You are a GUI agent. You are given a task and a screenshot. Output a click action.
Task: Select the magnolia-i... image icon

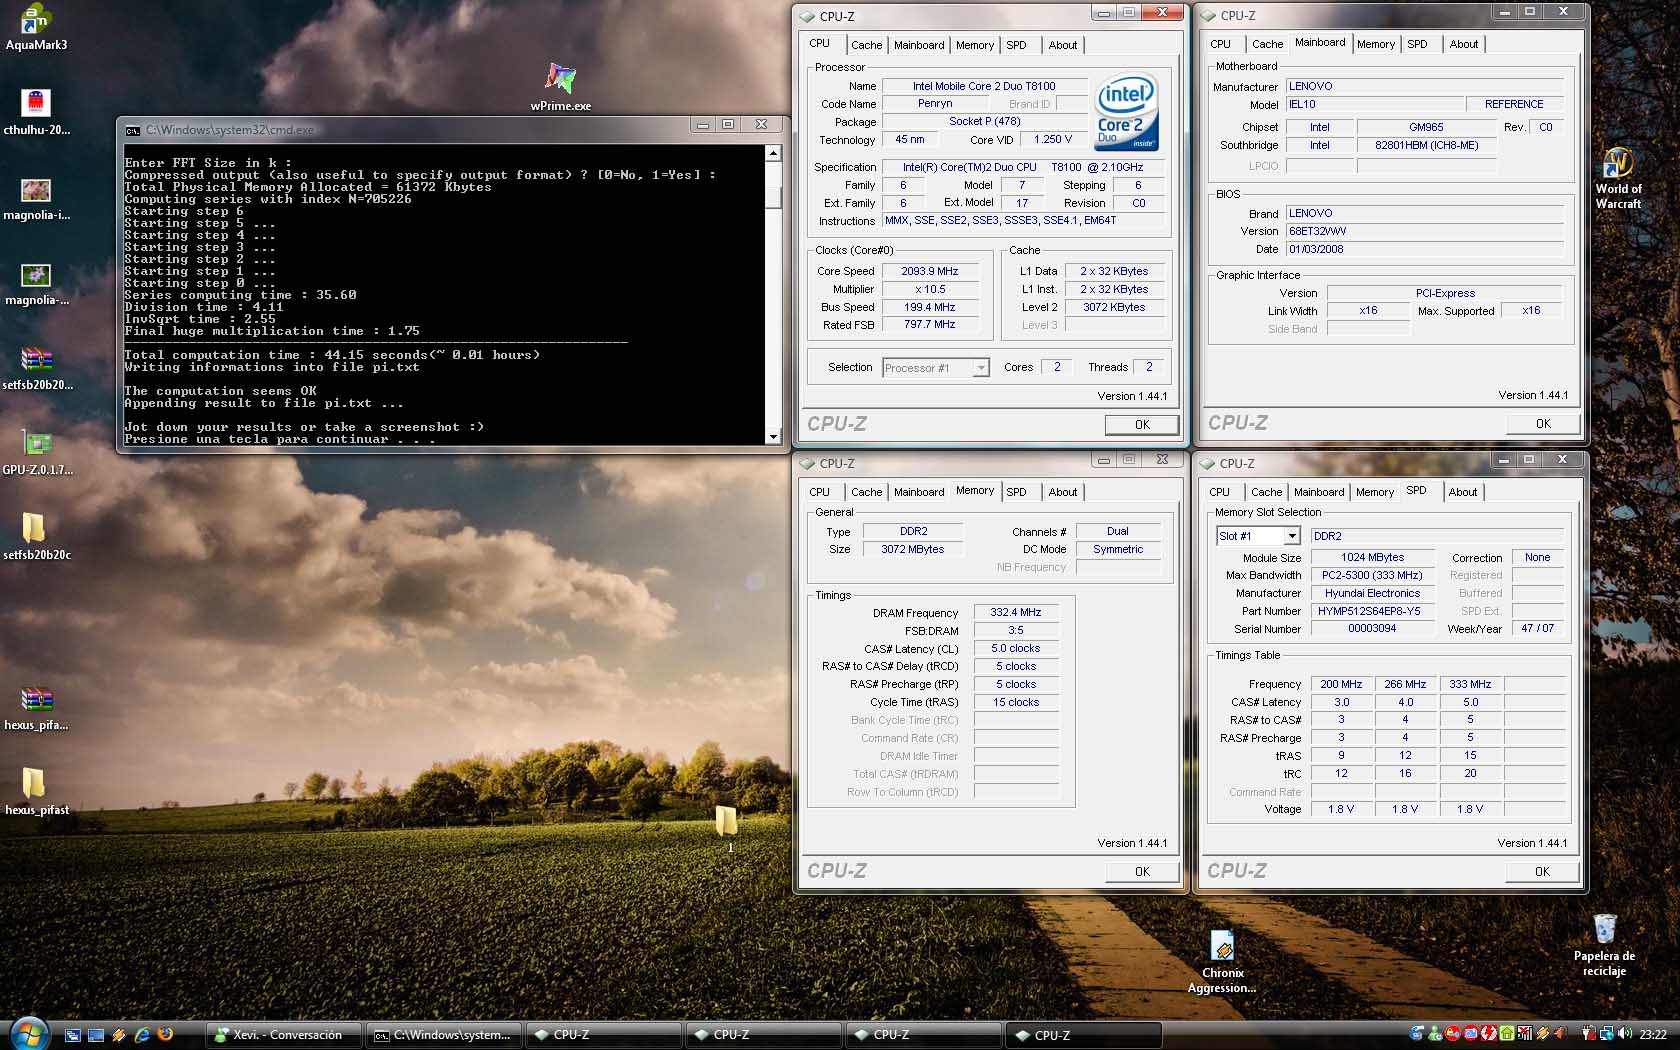36,198
